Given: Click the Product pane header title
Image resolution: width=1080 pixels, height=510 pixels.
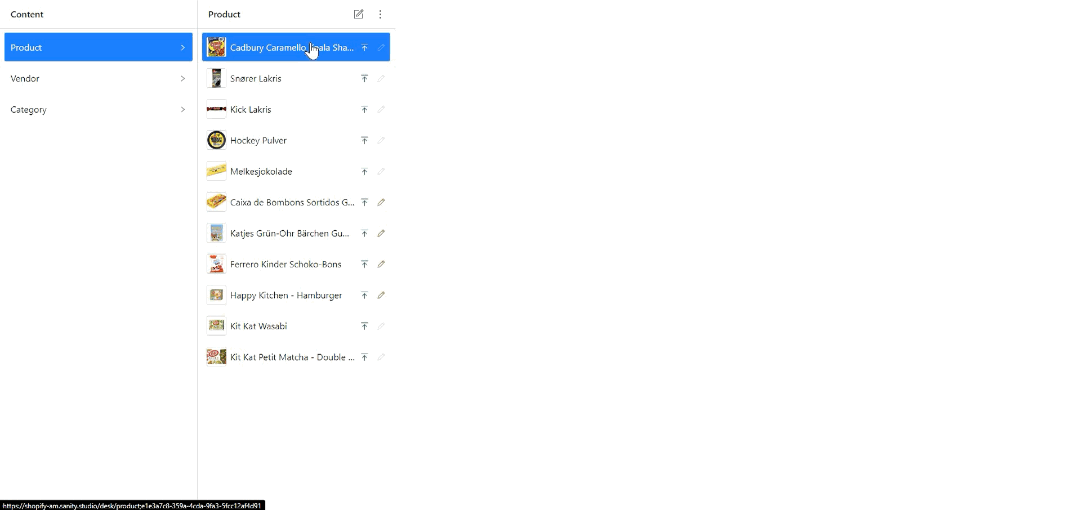Looking at the screenshot, I should [225, 14].
